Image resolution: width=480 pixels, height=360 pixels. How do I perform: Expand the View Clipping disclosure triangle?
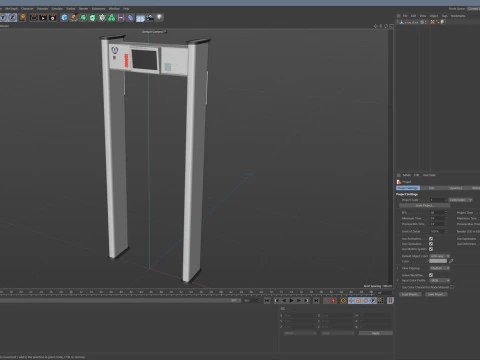tap(398, 268)
